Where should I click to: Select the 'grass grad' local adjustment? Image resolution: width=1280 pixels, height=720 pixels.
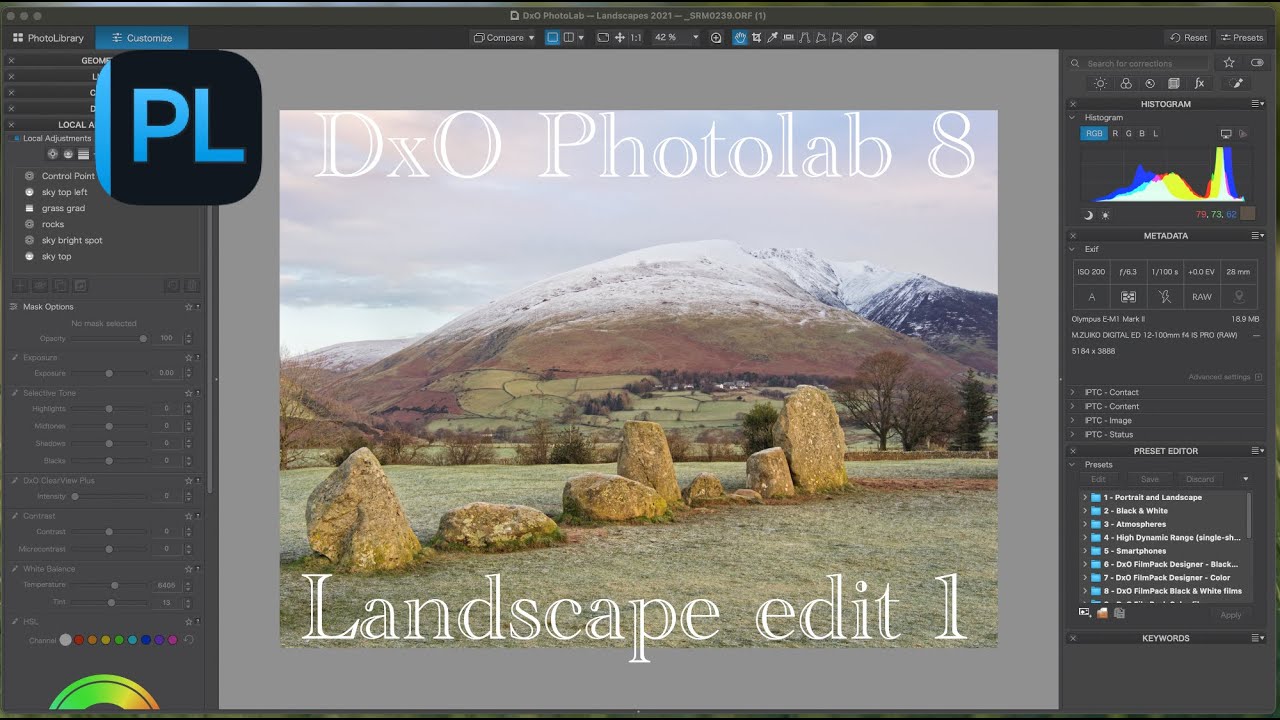coord(63,208)
